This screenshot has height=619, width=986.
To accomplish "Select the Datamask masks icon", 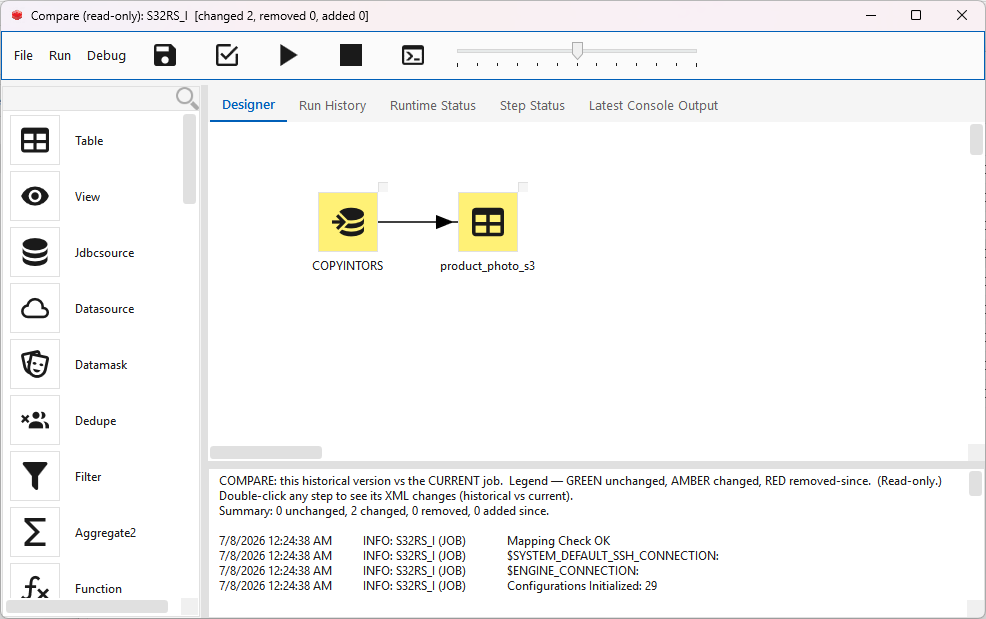I will point(35,364).
